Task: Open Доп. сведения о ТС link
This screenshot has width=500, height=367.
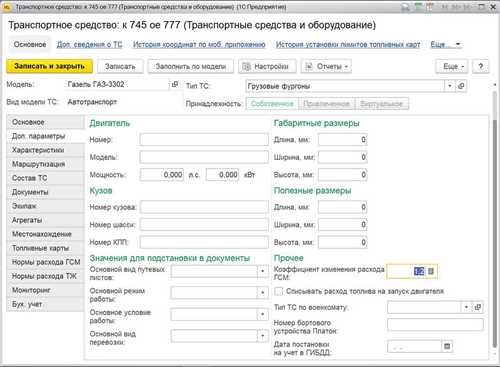Action: tap(89, 44)
